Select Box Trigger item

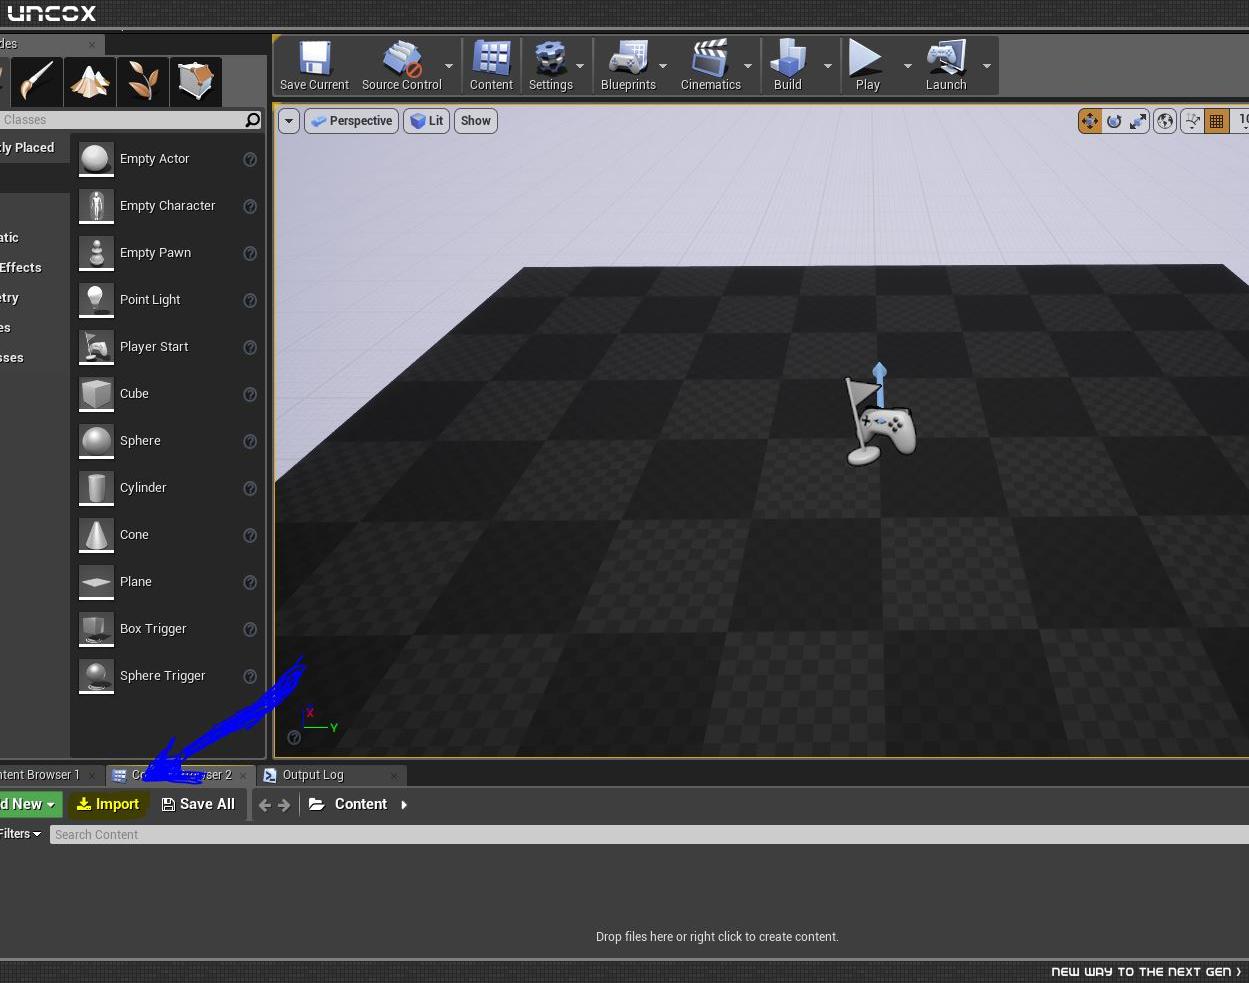pyautogui.click(x=168, y=629)
